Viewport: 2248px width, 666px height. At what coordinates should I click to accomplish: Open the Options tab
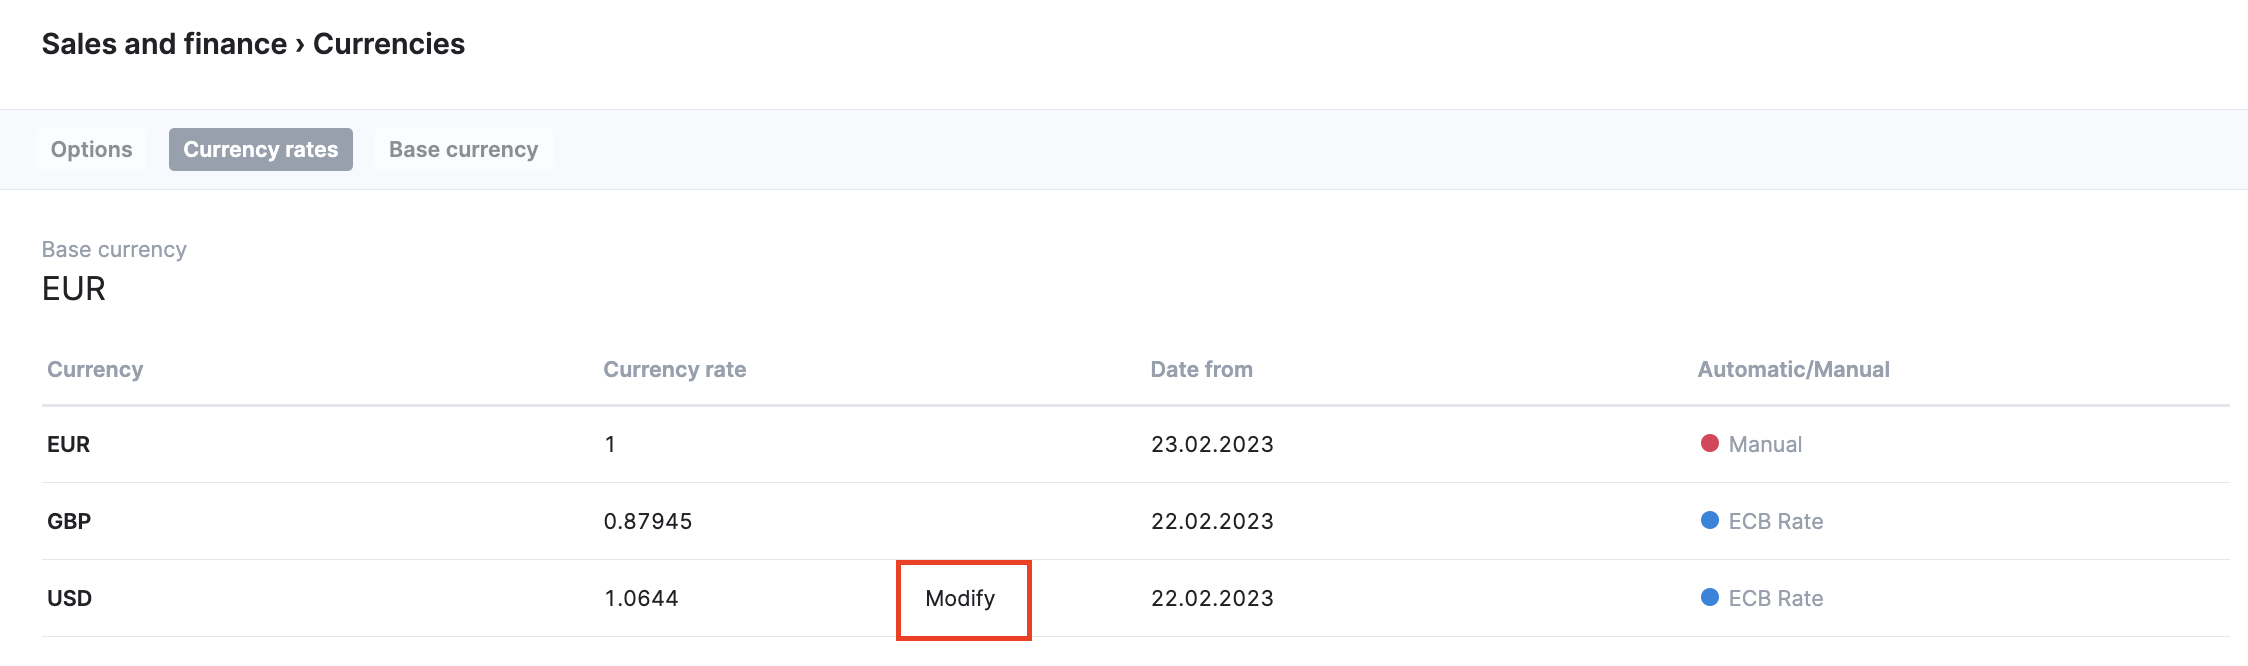point(91,149)
